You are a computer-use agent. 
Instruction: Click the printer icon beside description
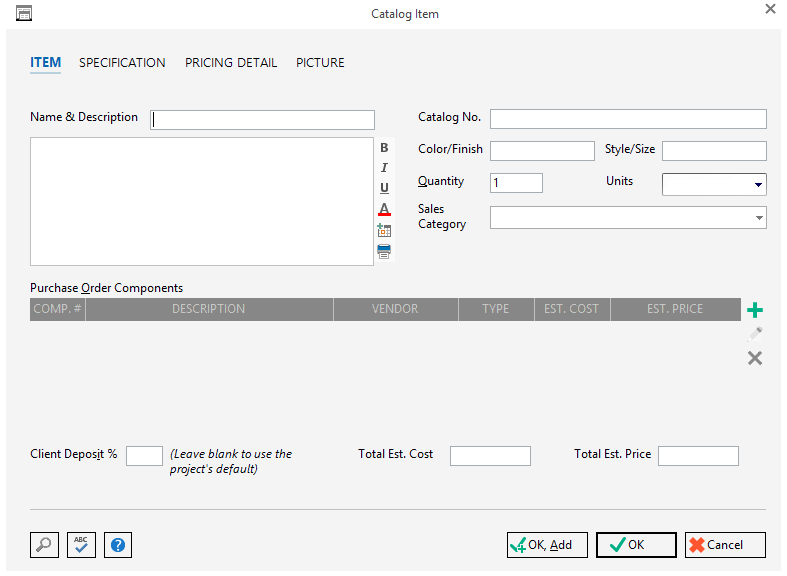point(384,251)
